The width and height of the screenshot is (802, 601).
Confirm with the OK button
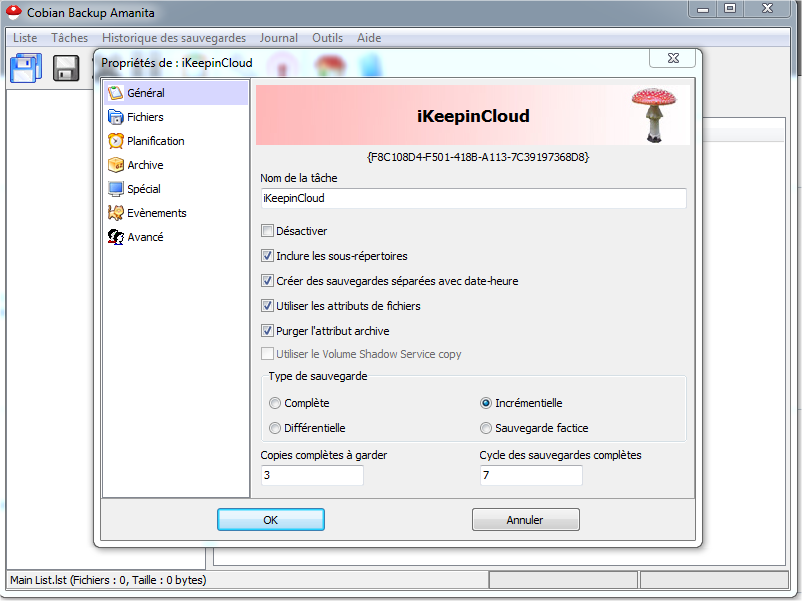point(271,520)
